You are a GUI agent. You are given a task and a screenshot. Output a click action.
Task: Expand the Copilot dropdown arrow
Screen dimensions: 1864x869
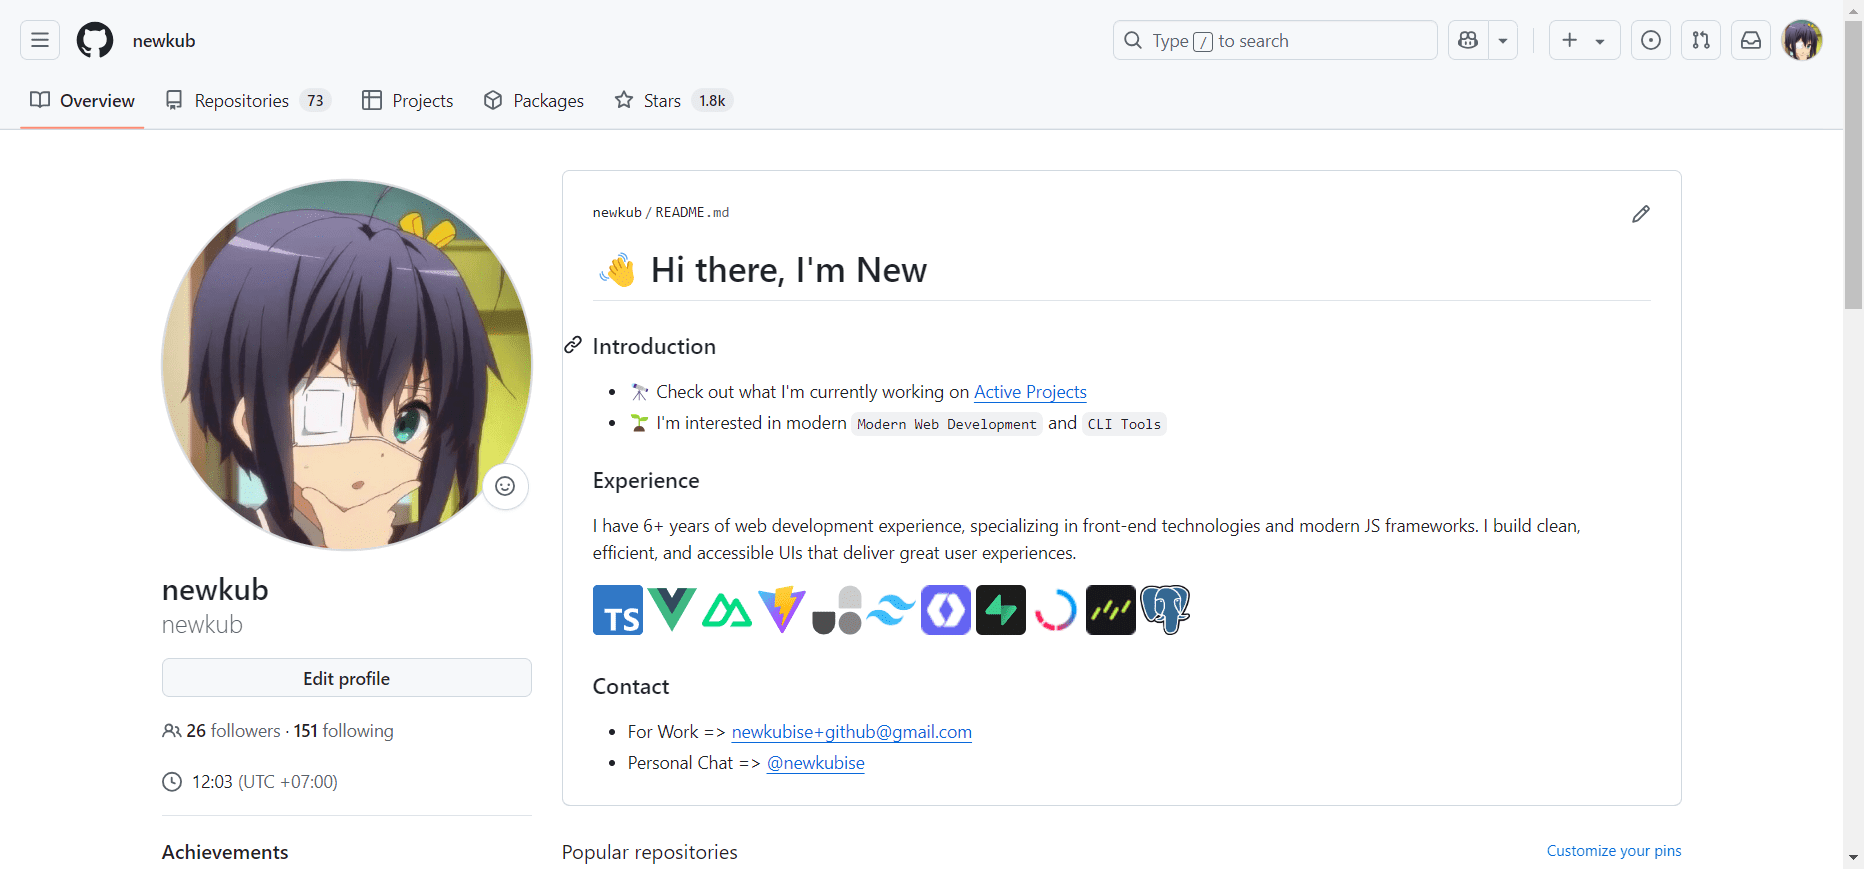point(1503,40)
